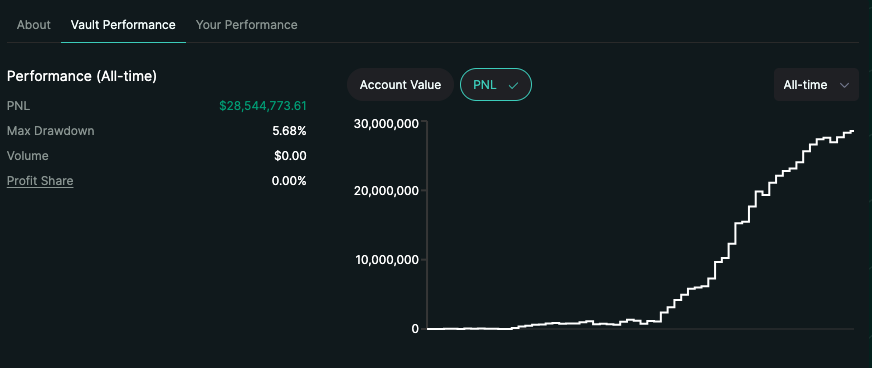The image size is (872, 368).
Task: Click the Volume $0.00 value
Action: 290,156
